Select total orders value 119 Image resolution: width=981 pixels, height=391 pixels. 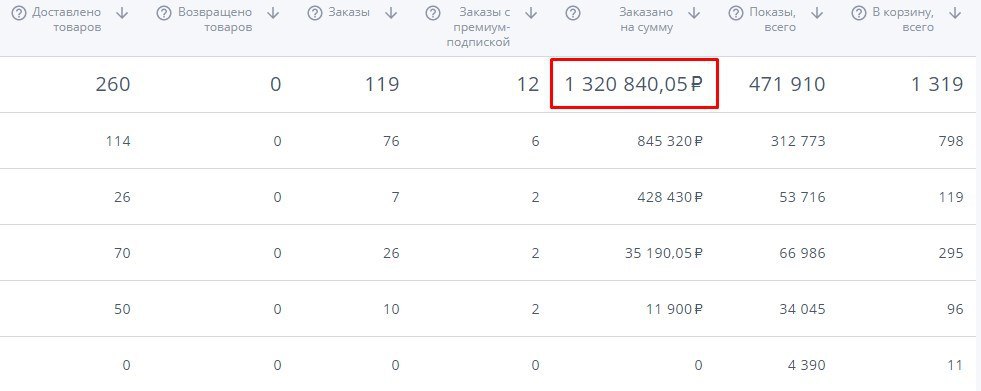382,84
